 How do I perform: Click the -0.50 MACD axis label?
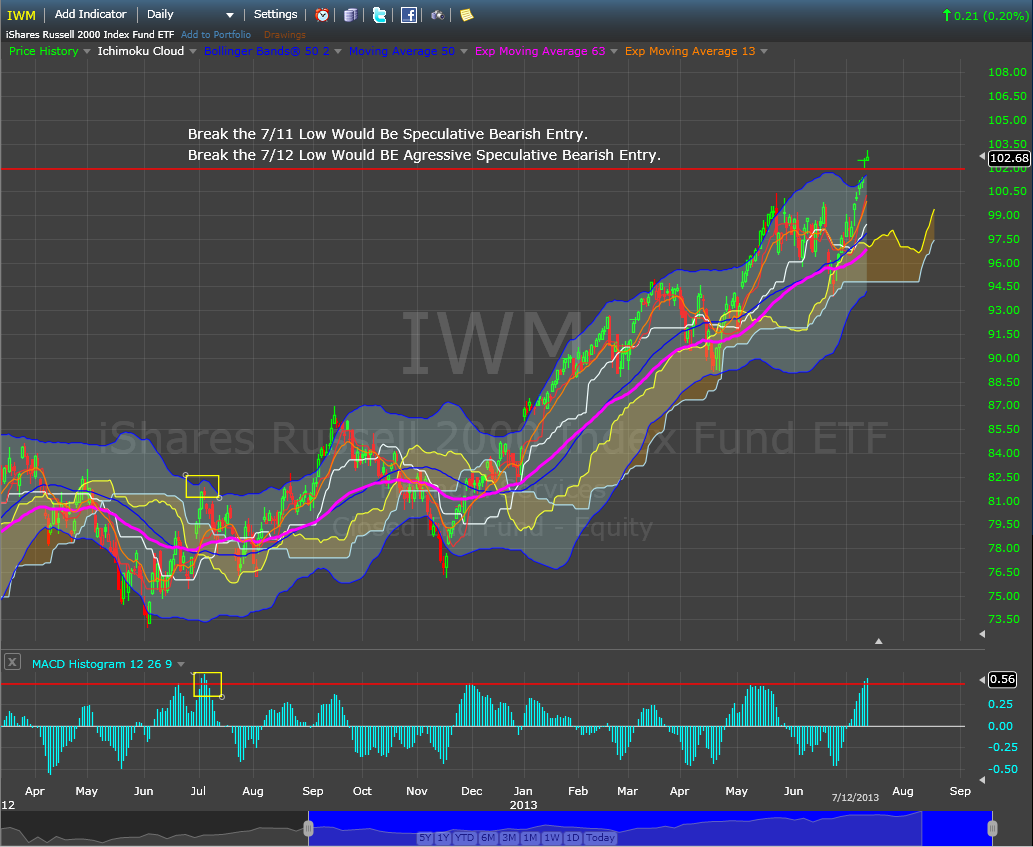[x=1001, y=769]
